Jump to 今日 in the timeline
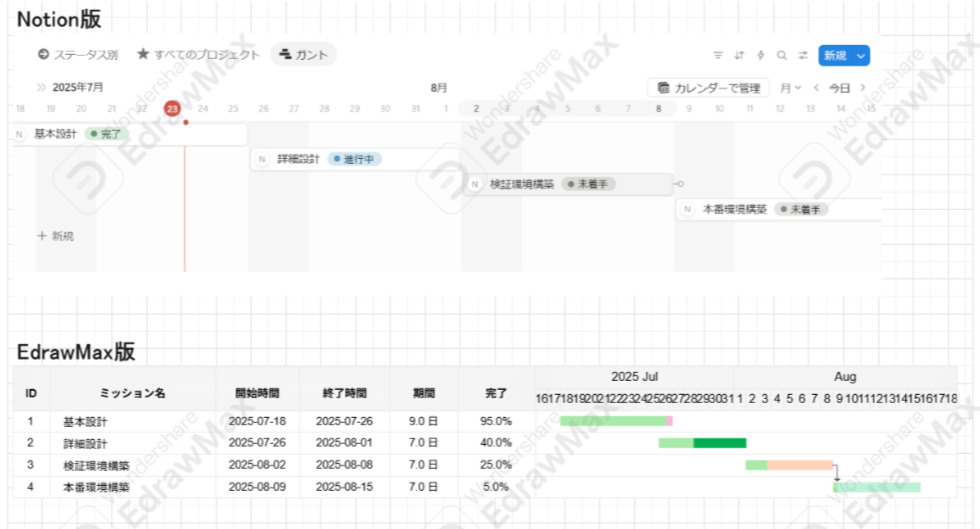 pos(839,88)
